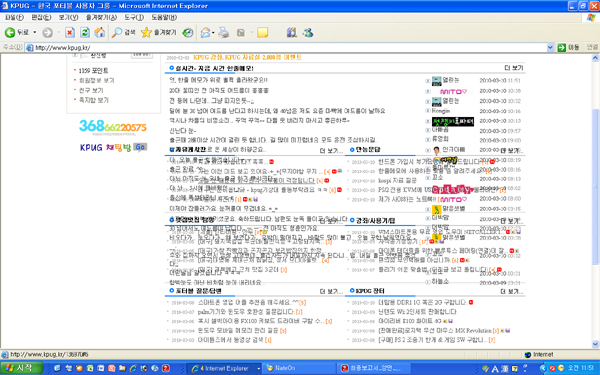Click the page vertical scrollbar down arrow

point(595,344)
